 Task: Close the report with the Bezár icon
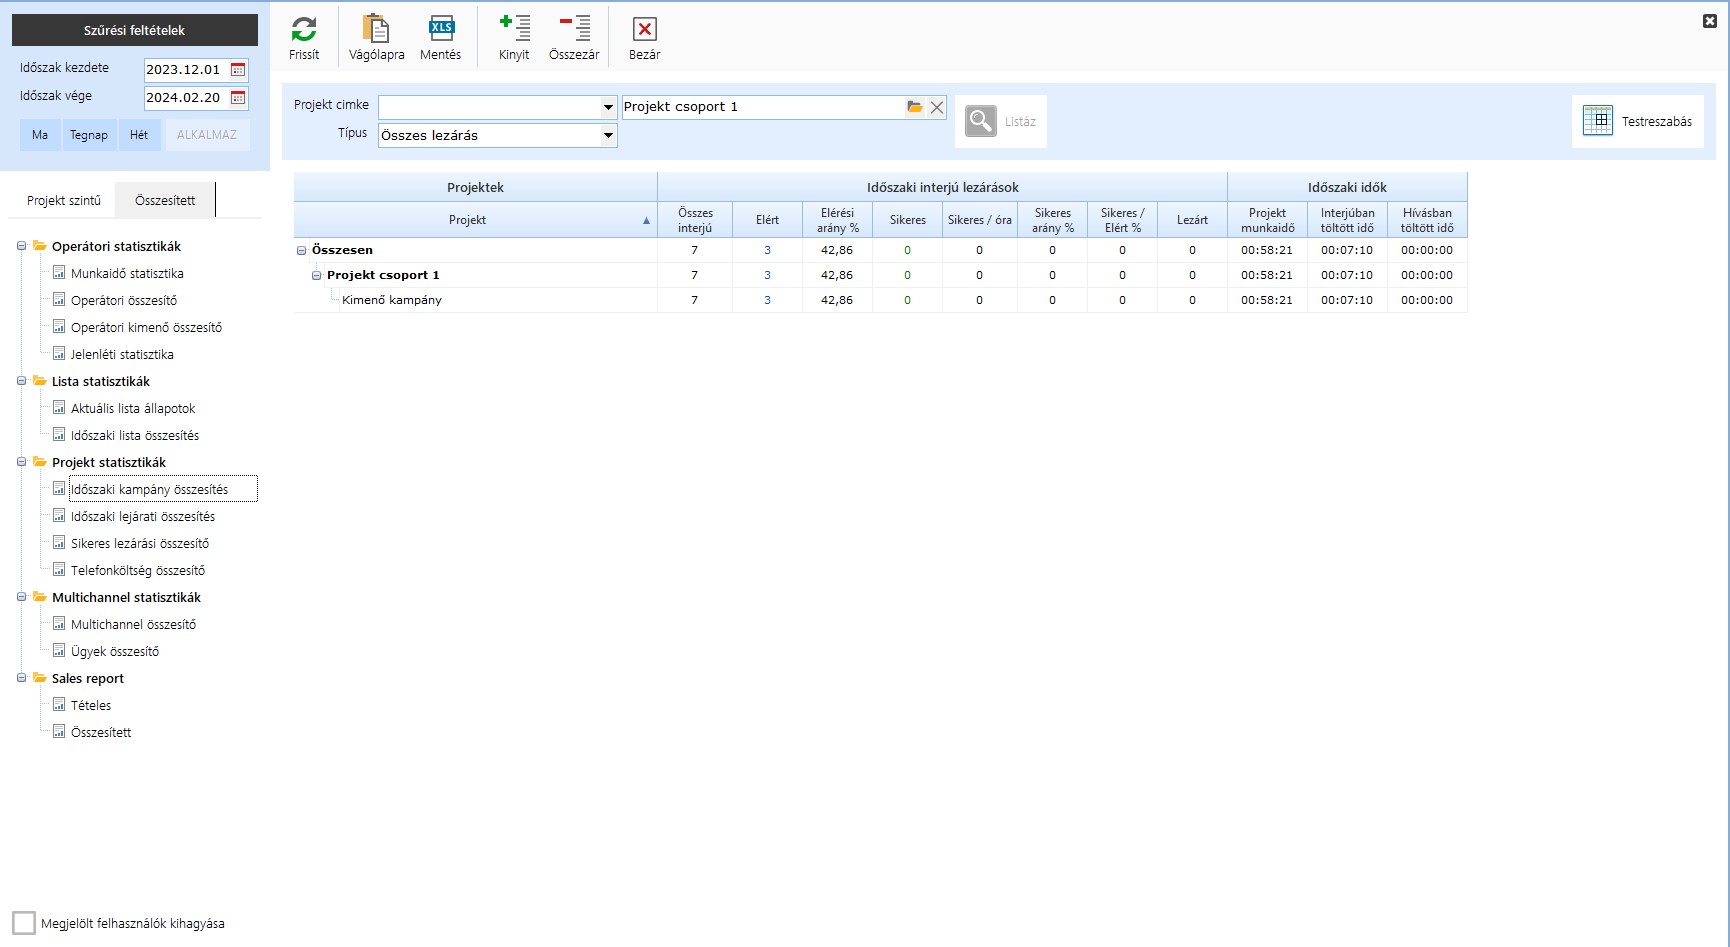(x=644, y=30)
